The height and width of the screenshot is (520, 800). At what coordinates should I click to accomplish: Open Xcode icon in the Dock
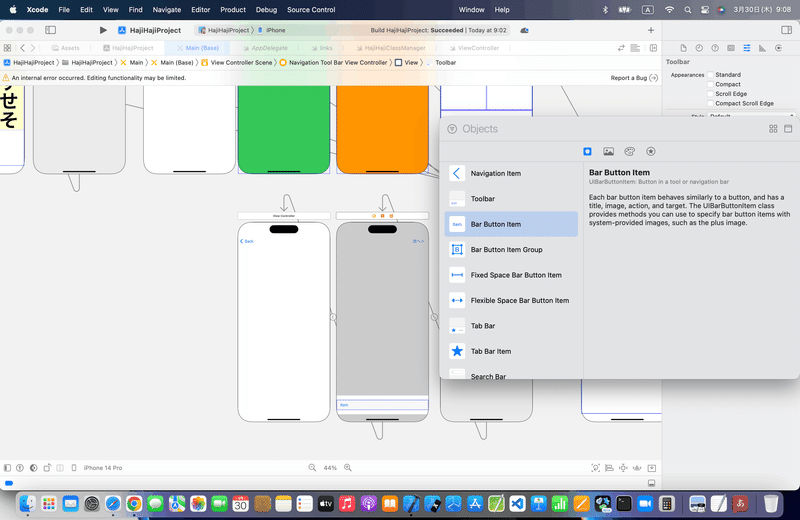coord(411,504)
